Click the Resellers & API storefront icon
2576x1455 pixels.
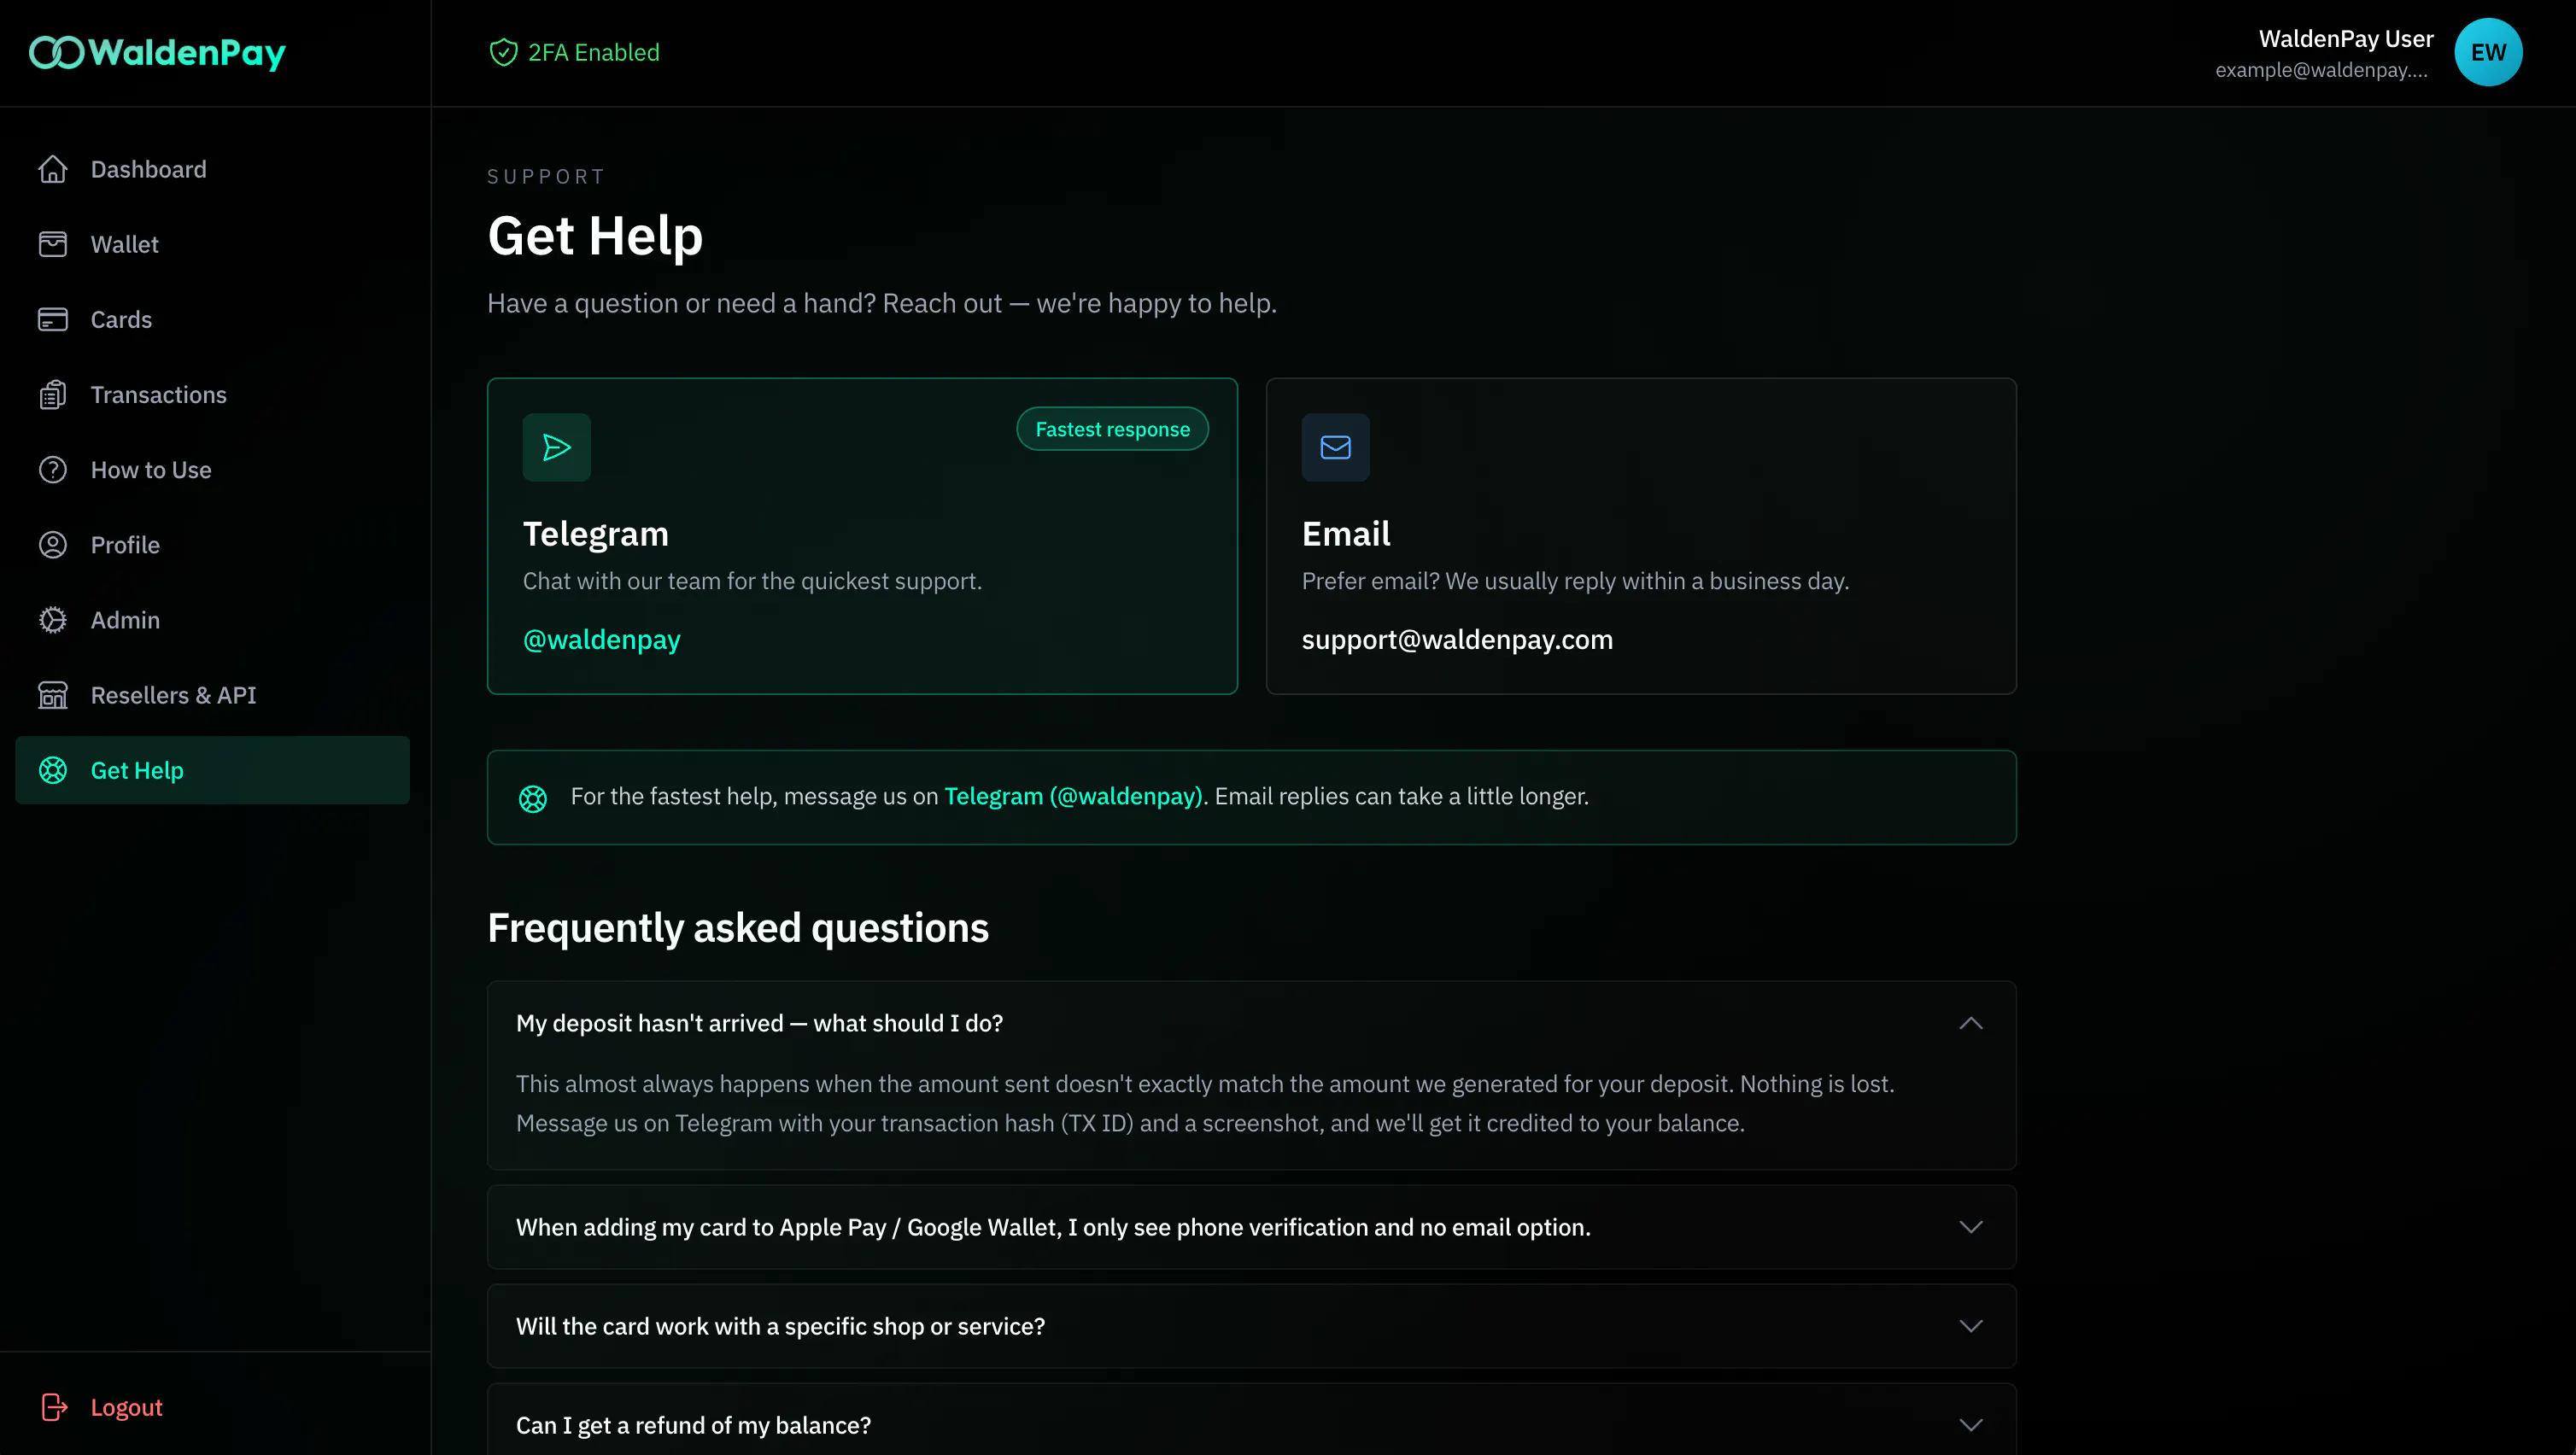[53, 695]
